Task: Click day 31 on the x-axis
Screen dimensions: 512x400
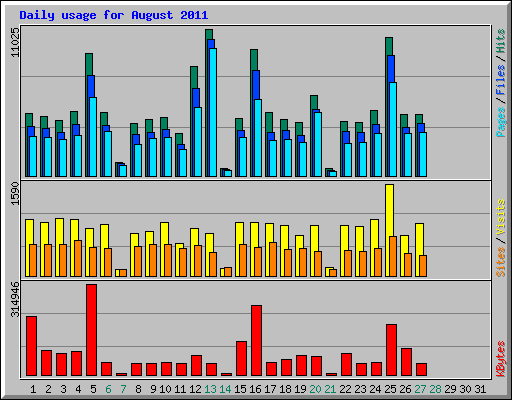Action: [x=480, y=389]
